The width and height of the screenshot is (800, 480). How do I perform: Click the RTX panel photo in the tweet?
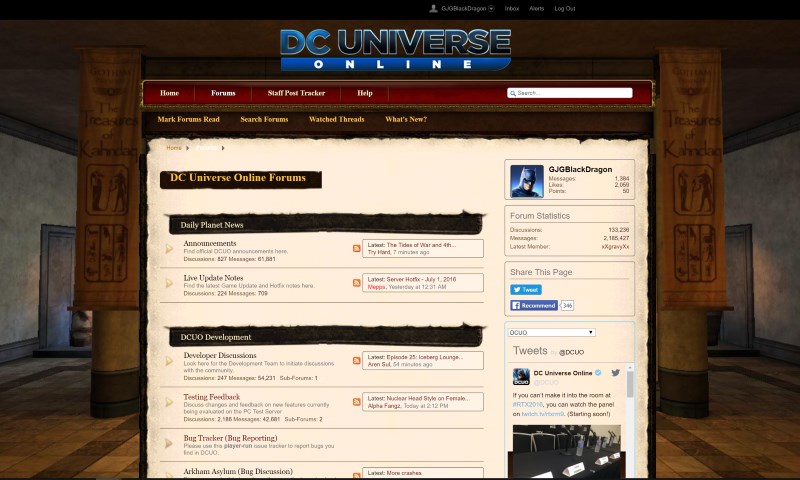(x=567, y=451)
